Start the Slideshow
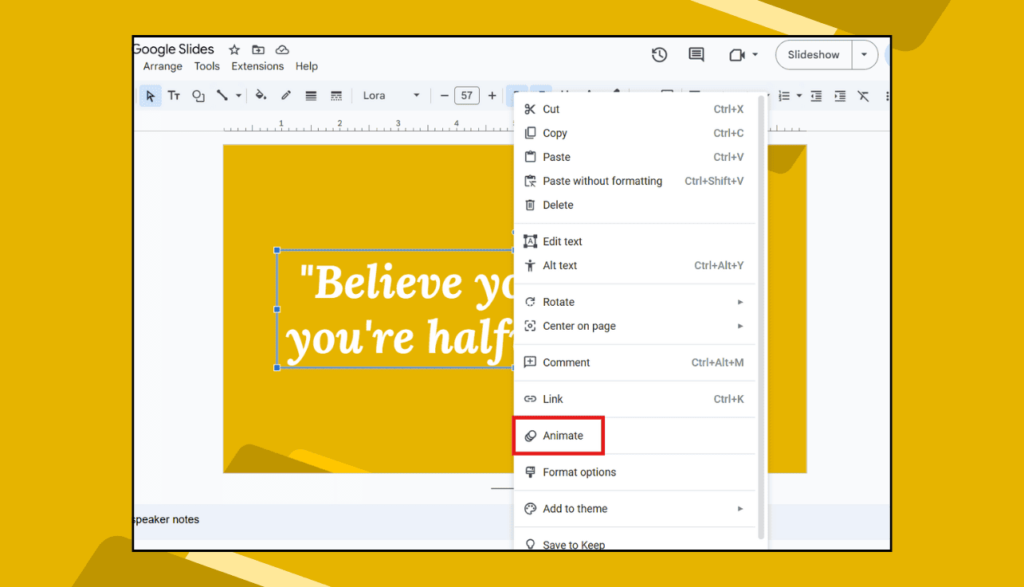The image size is (1024, 587). 813,55
